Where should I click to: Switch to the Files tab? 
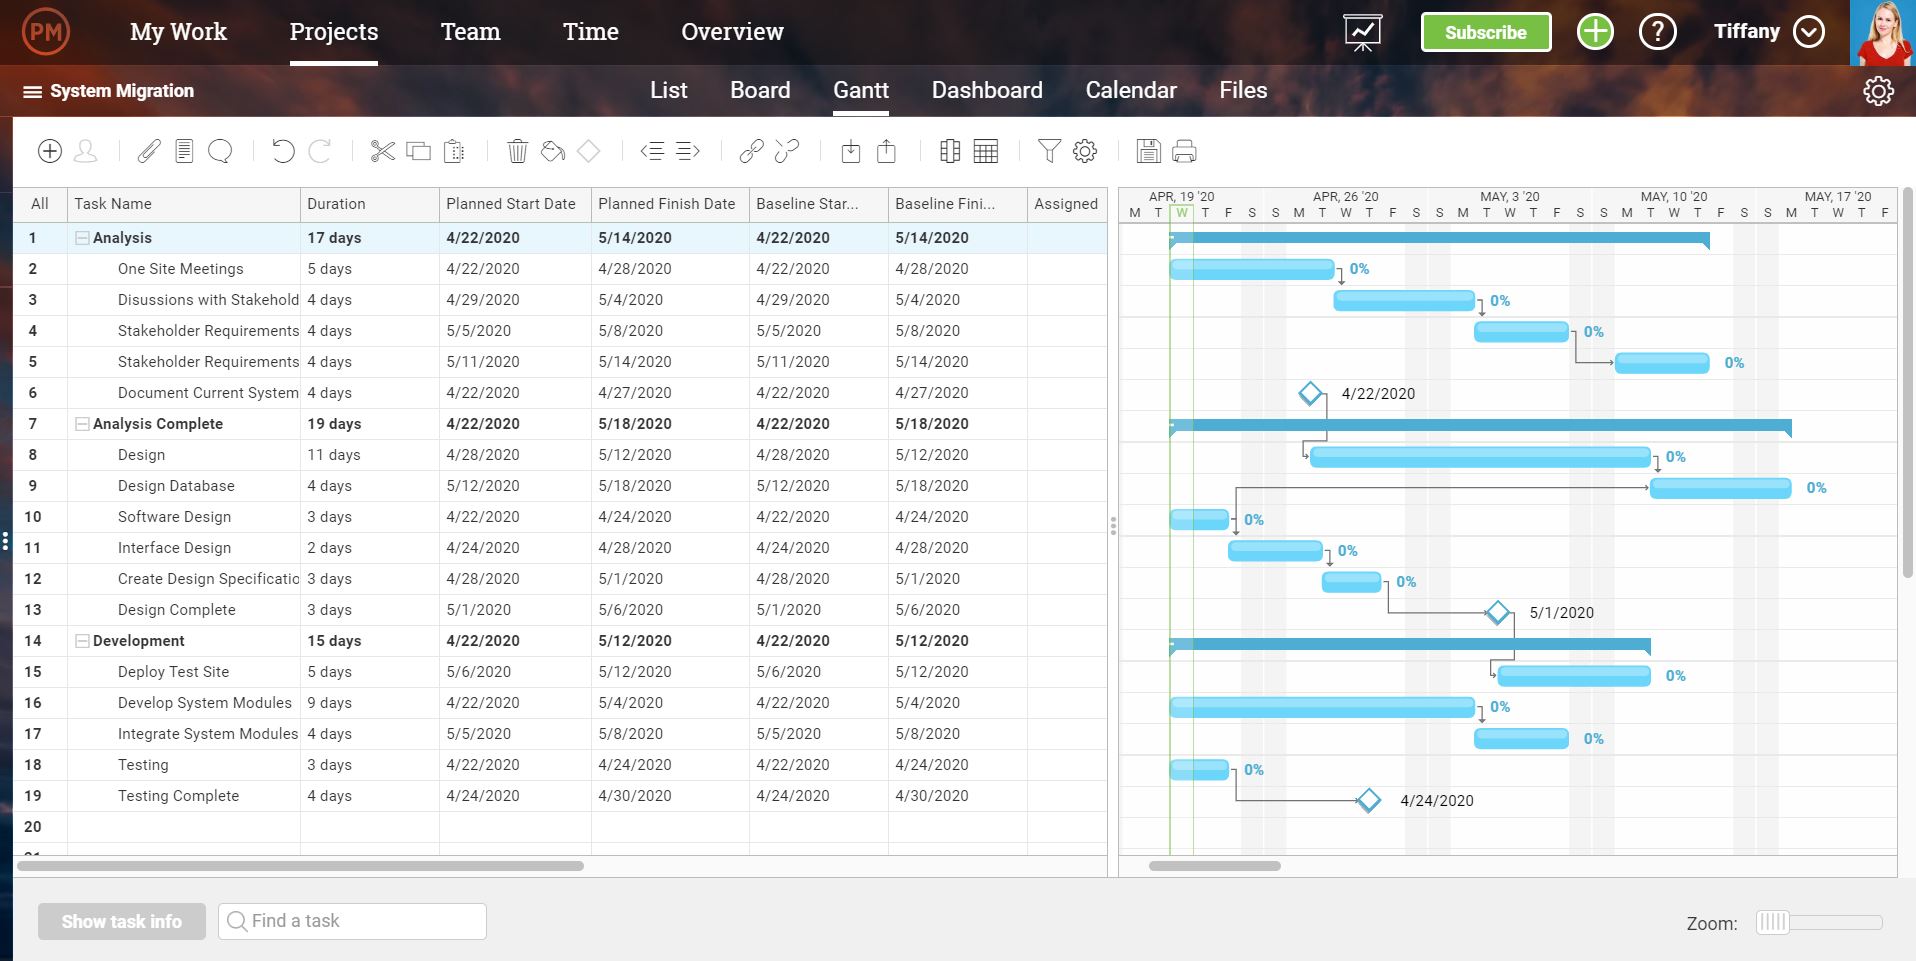[x=1243, y=90]
